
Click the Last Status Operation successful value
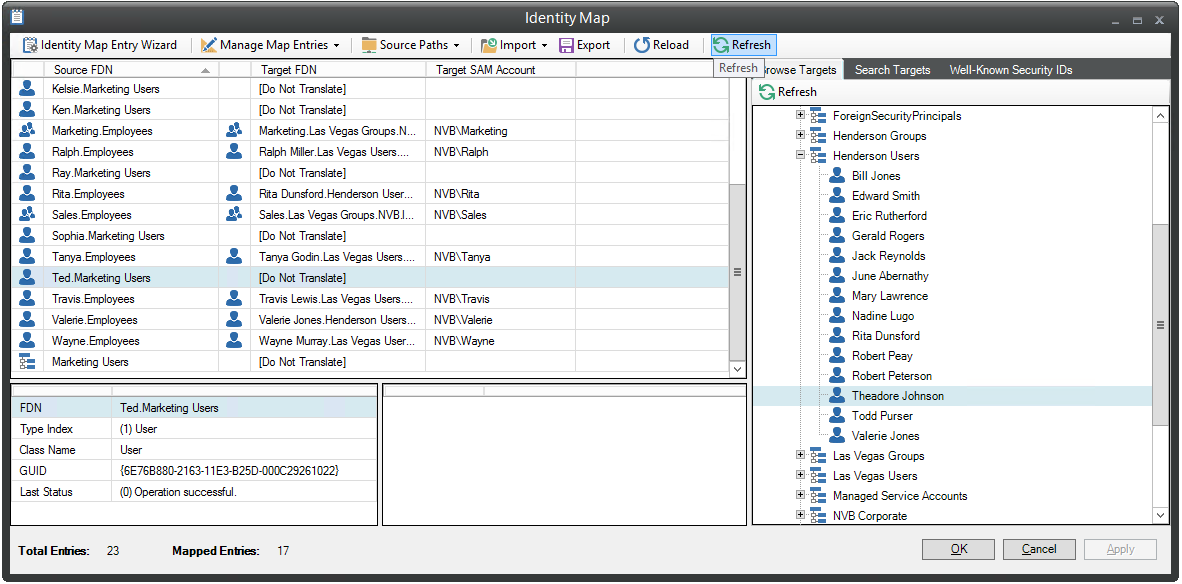pos(179,491)
